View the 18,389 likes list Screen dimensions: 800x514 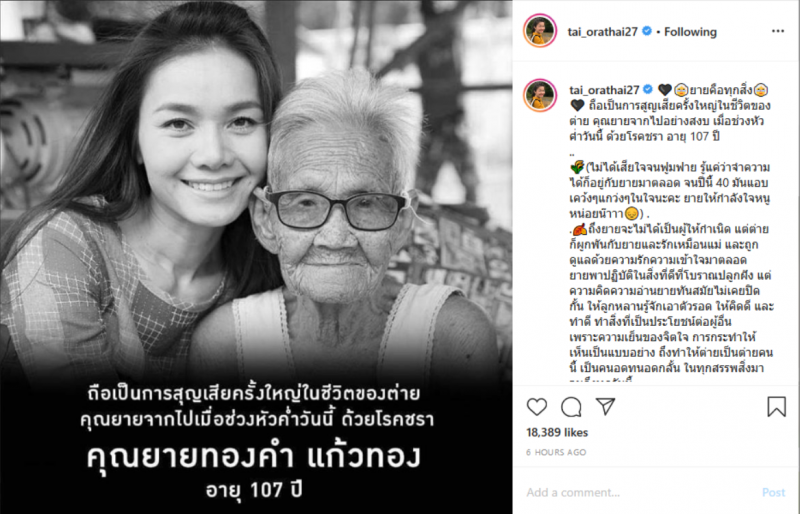[x=557, y=432]
